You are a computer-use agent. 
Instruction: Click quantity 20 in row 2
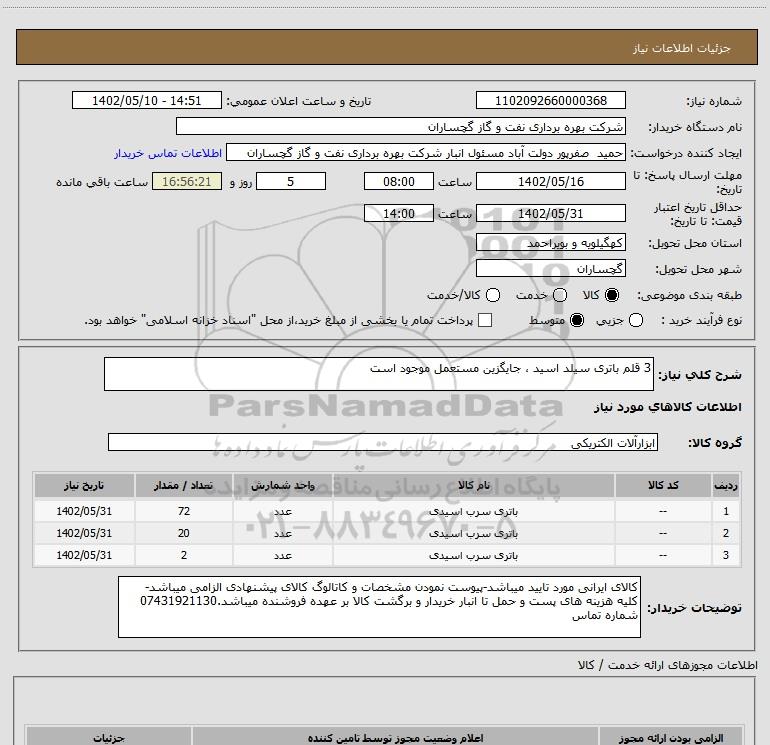coord(184,533)
